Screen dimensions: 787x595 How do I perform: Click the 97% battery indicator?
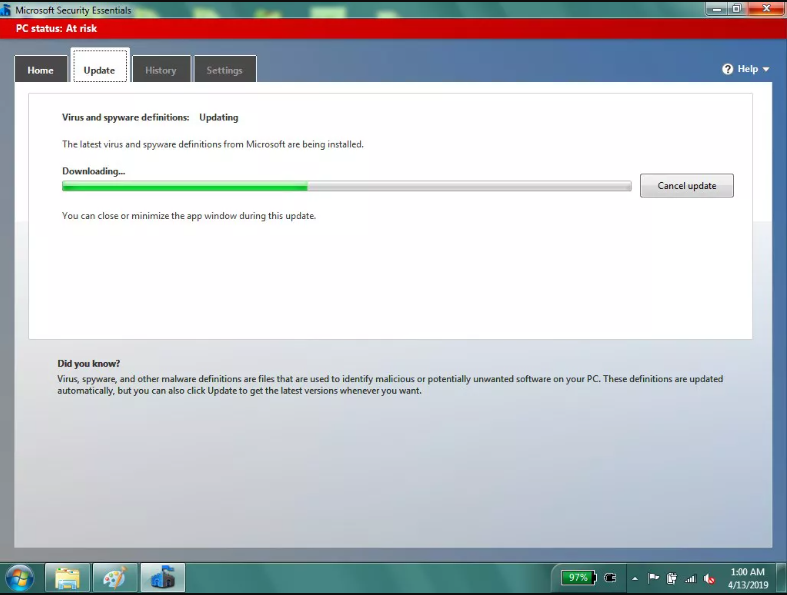(x=578, y=578)
